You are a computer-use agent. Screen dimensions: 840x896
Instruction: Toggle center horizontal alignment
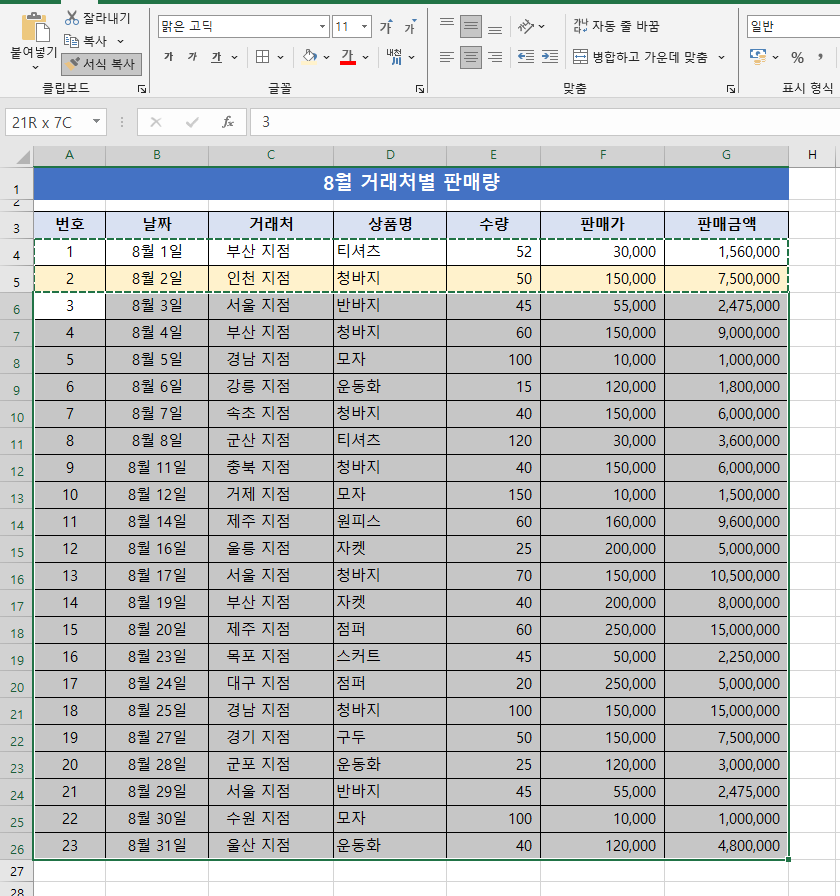click(x=471, y=57)
